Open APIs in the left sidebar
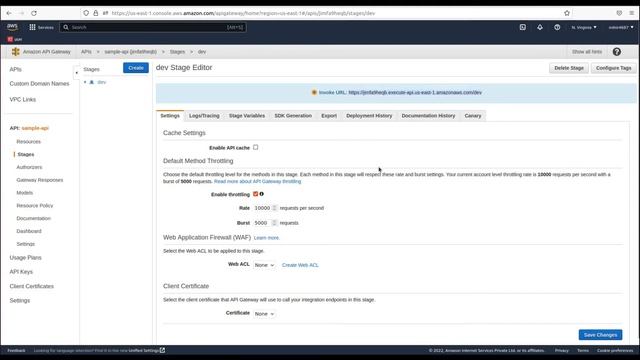The image size is (640, 360). point(16,69)
